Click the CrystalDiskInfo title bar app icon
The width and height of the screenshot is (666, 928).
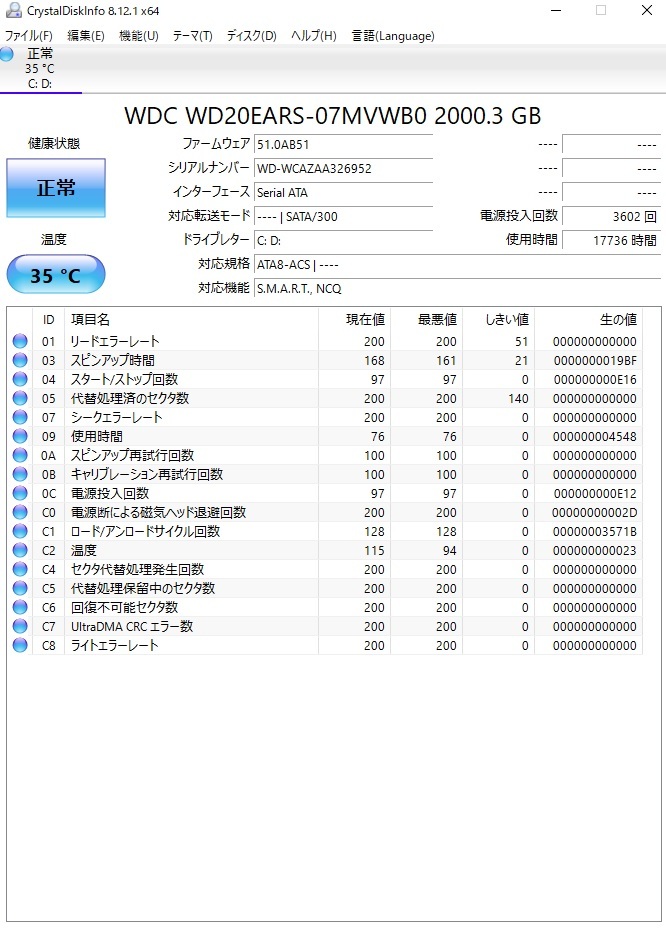pos(12,10)
